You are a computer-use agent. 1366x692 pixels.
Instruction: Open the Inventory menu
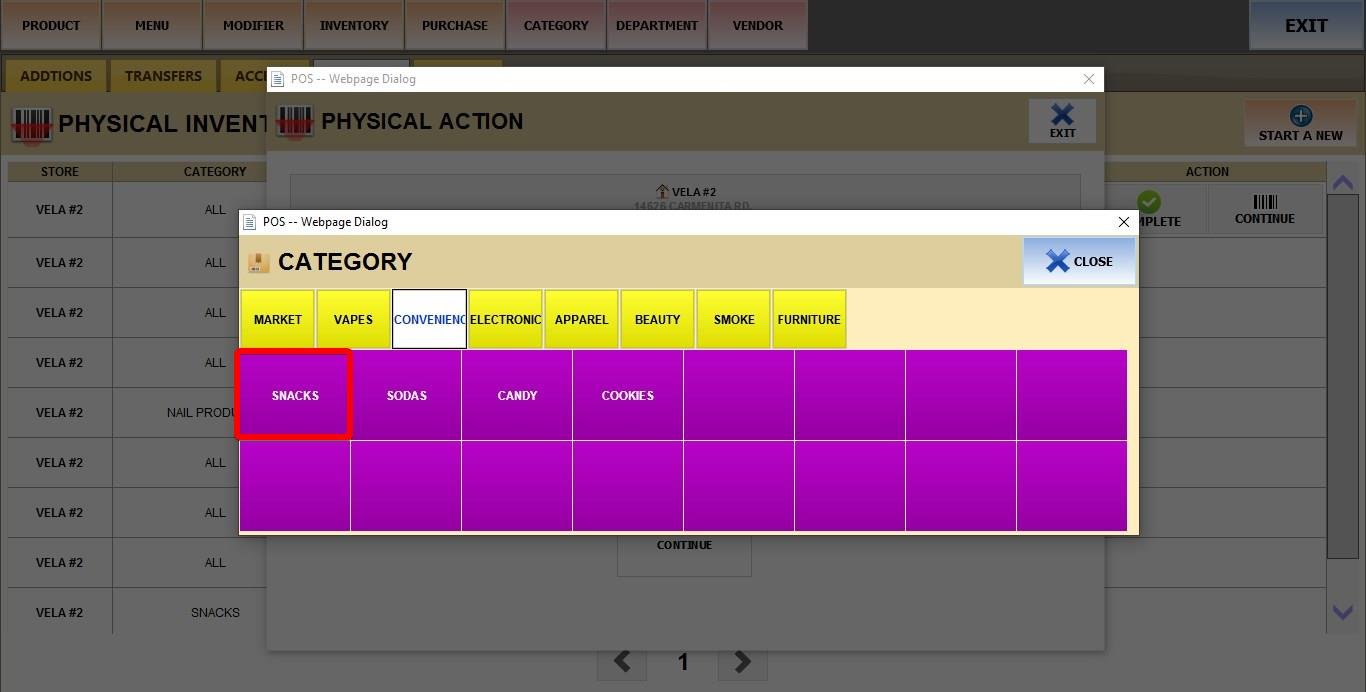coord(354,25)
